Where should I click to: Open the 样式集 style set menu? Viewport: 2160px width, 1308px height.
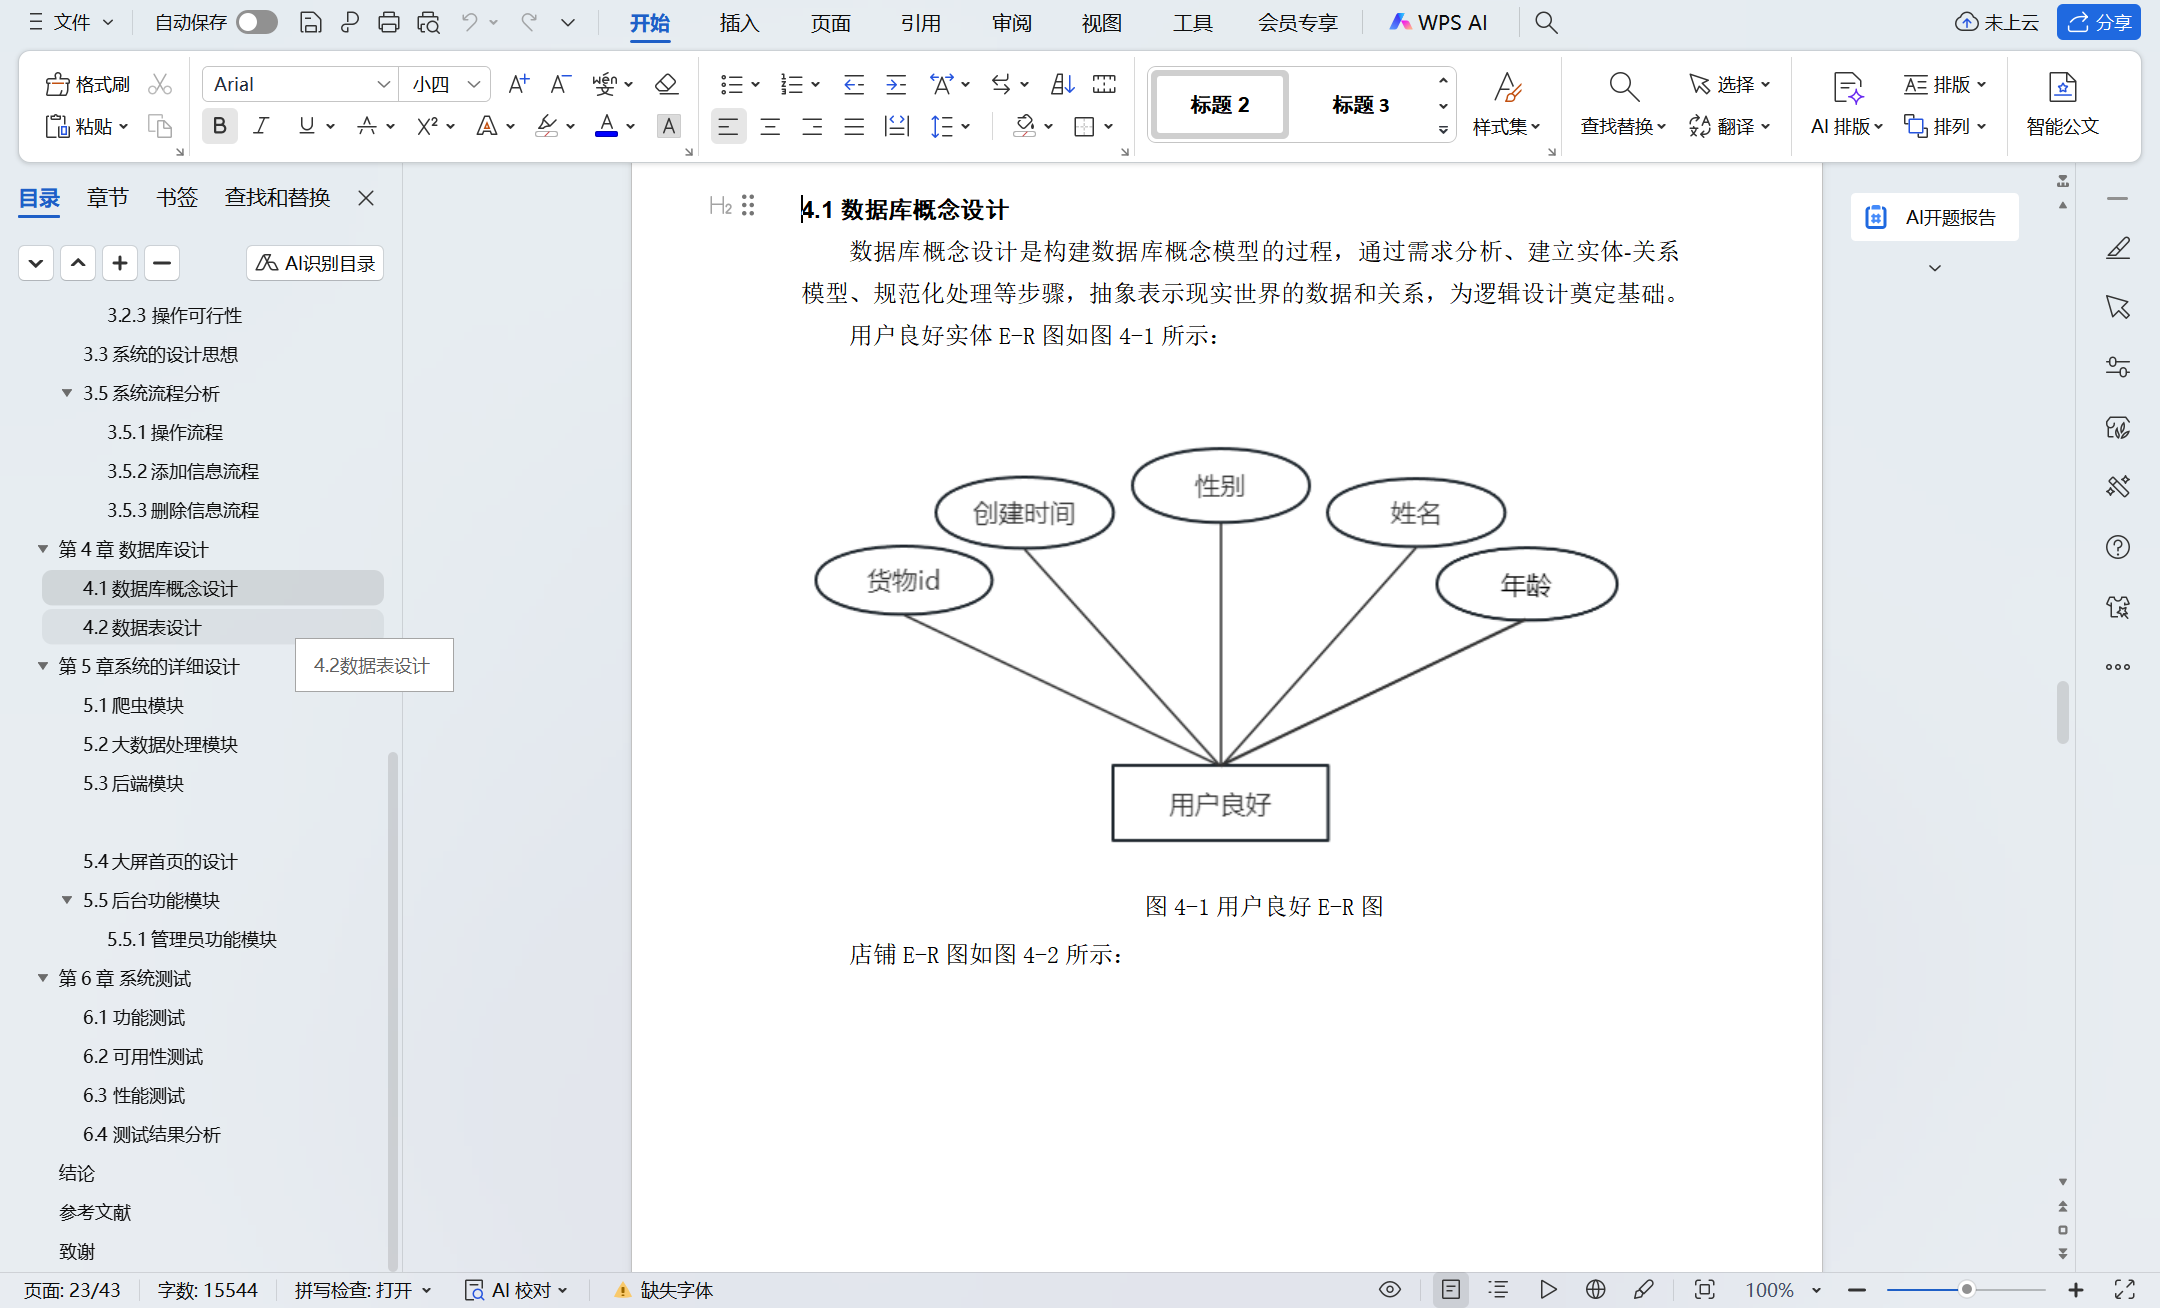point(1506,104)
